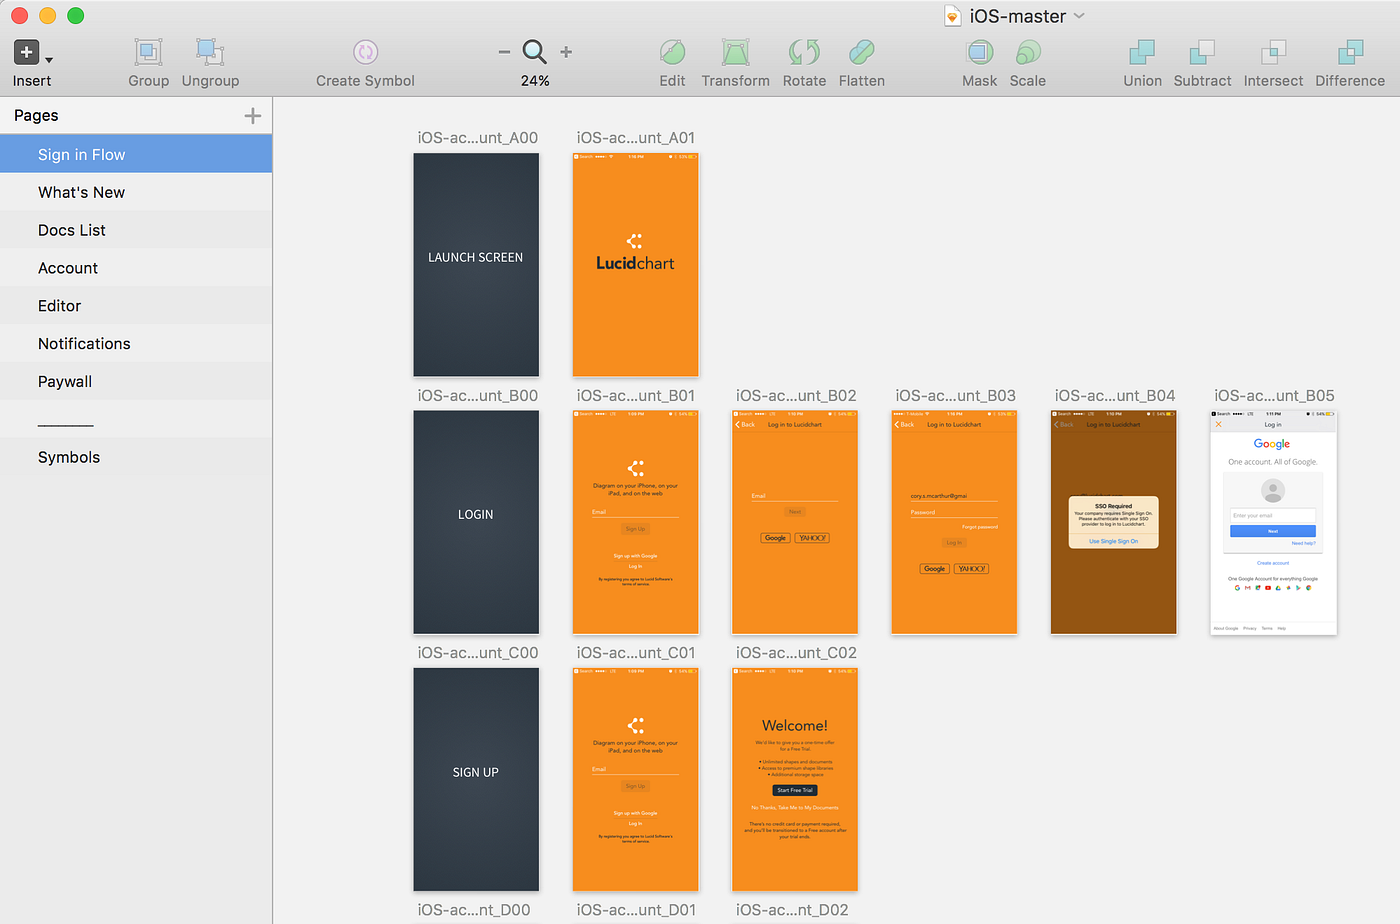Select the Flatten tool

tap(861, 60)
